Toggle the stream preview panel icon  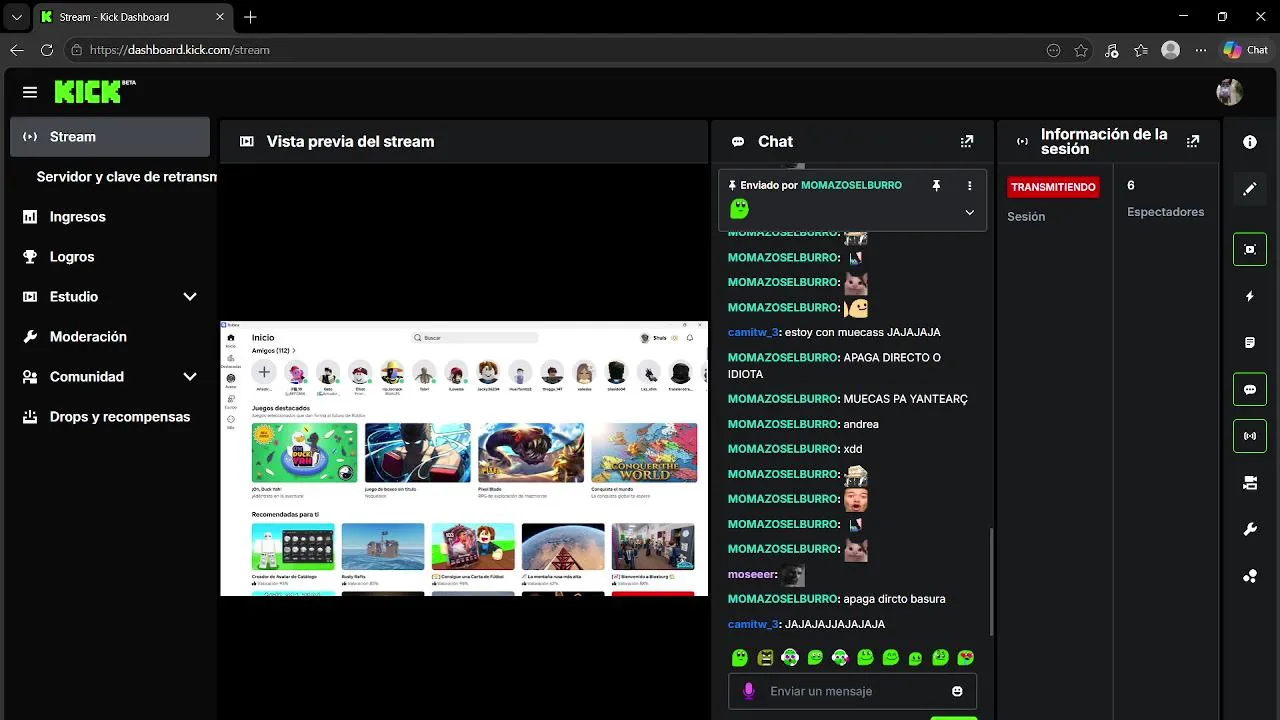coord(1250,249)
